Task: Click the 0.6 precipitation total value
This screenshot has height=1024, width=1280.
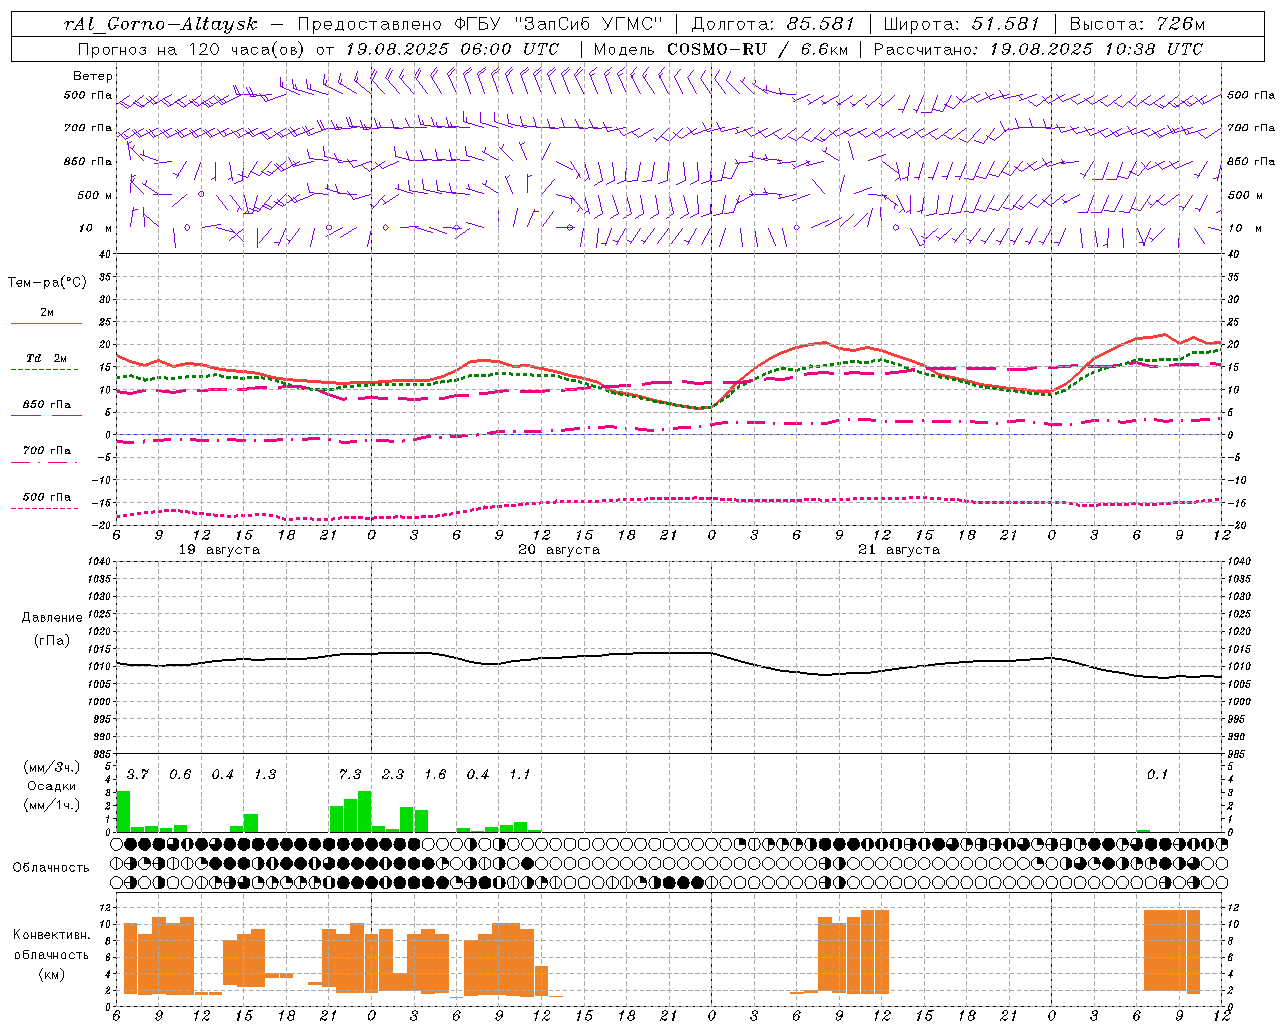Action: coord(180,774)
